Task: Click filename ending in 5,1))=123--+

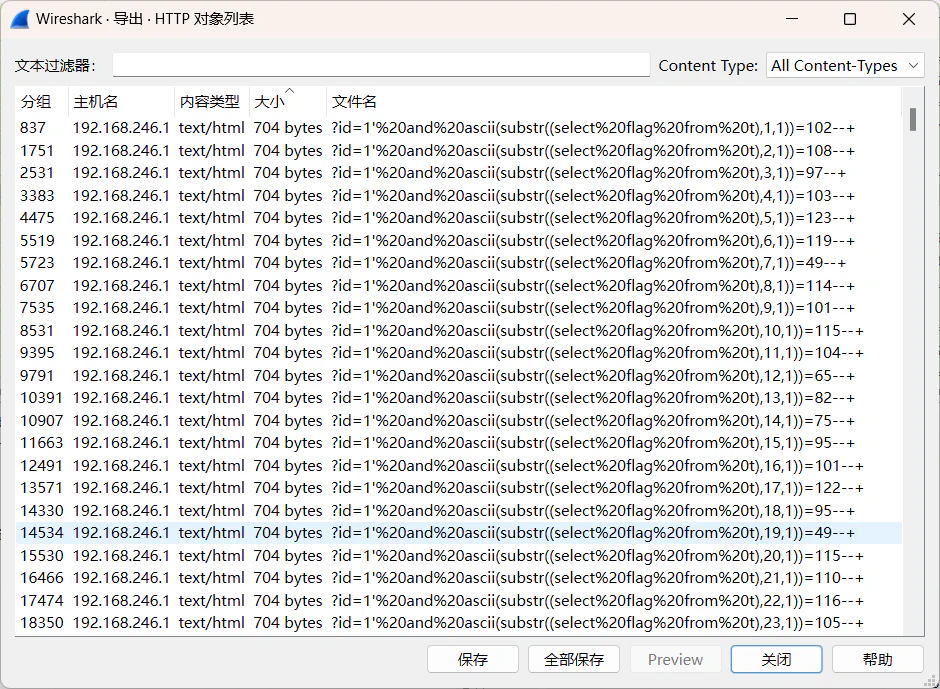Action: 593,218
